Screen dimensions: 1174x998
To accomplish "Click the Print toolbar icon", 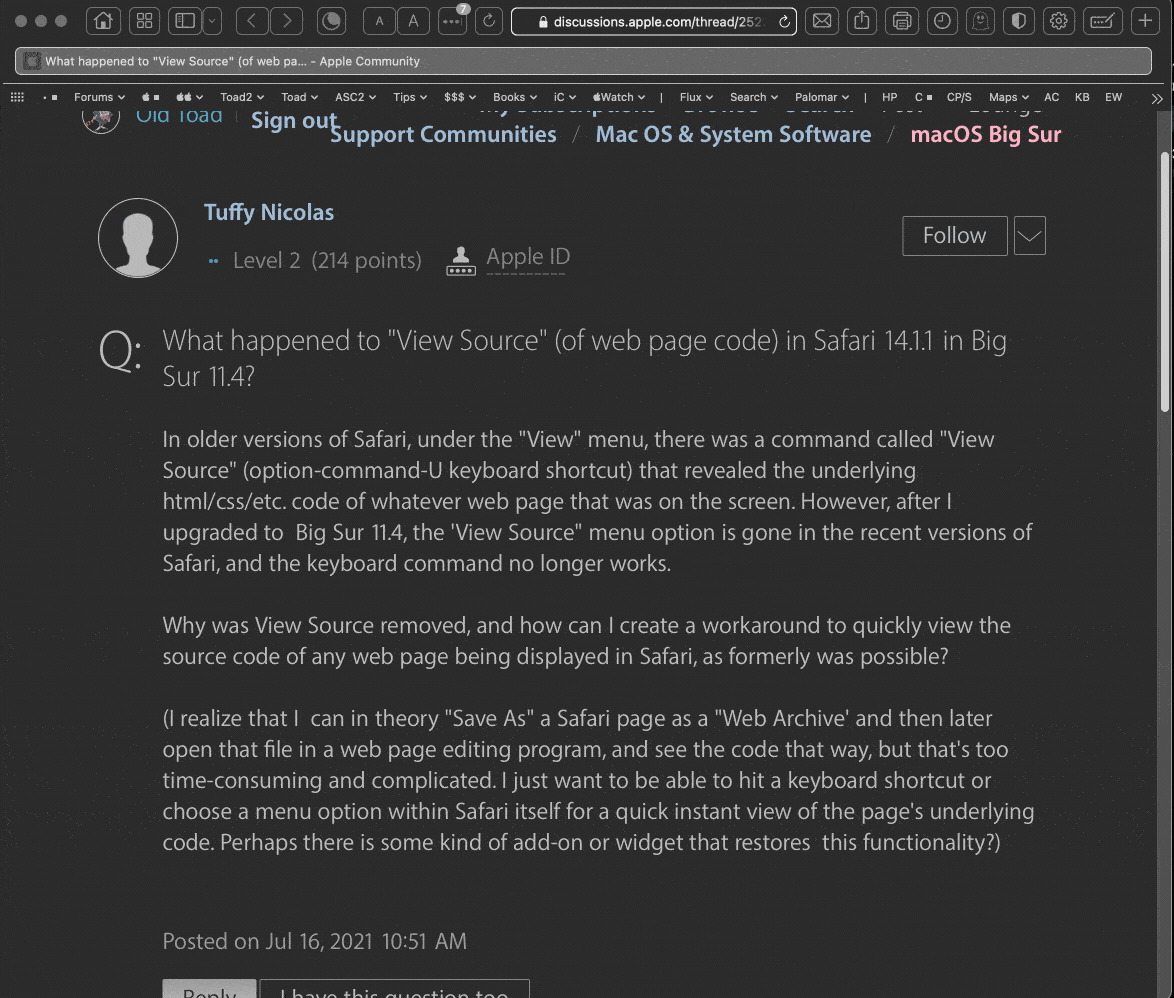I will 902,21.
